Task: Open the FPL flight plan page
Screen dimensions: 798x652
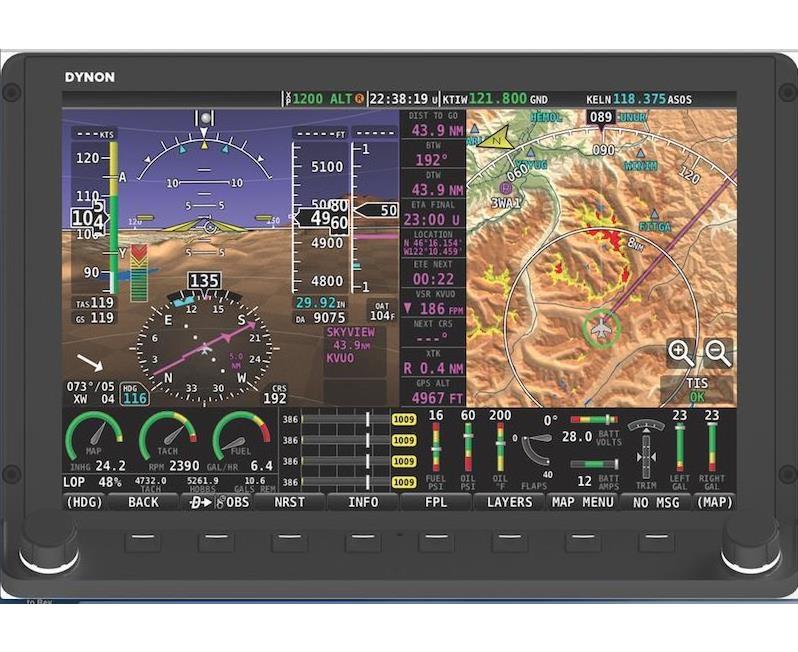Action: [x=436, y=502]
